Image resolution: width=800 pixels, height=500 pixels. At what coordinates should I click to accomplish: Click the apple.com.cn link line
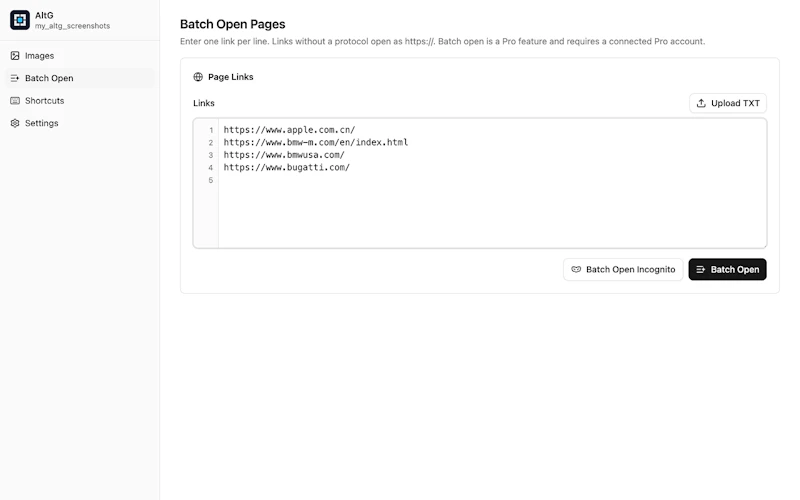click(x=289, y=130)
